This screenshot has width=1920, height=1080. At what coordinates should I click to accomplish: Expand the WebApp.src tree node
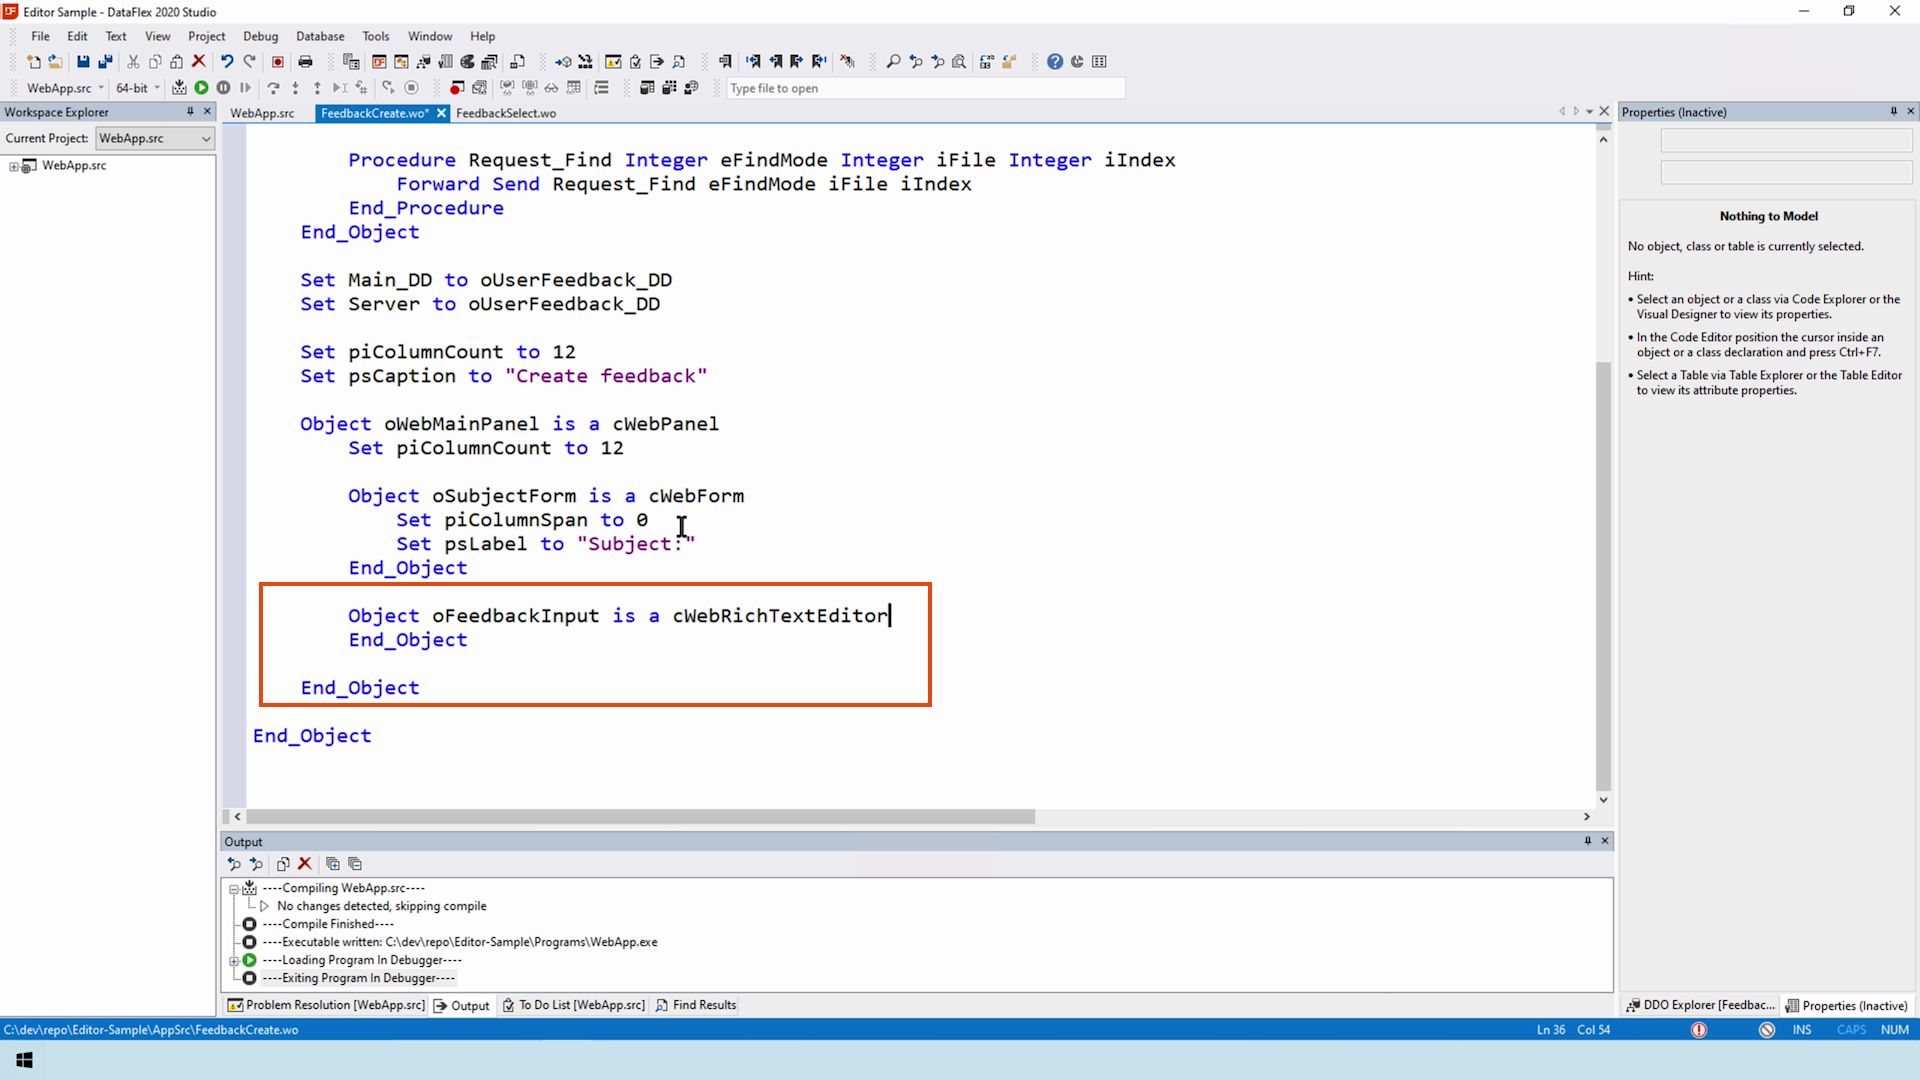14,166
